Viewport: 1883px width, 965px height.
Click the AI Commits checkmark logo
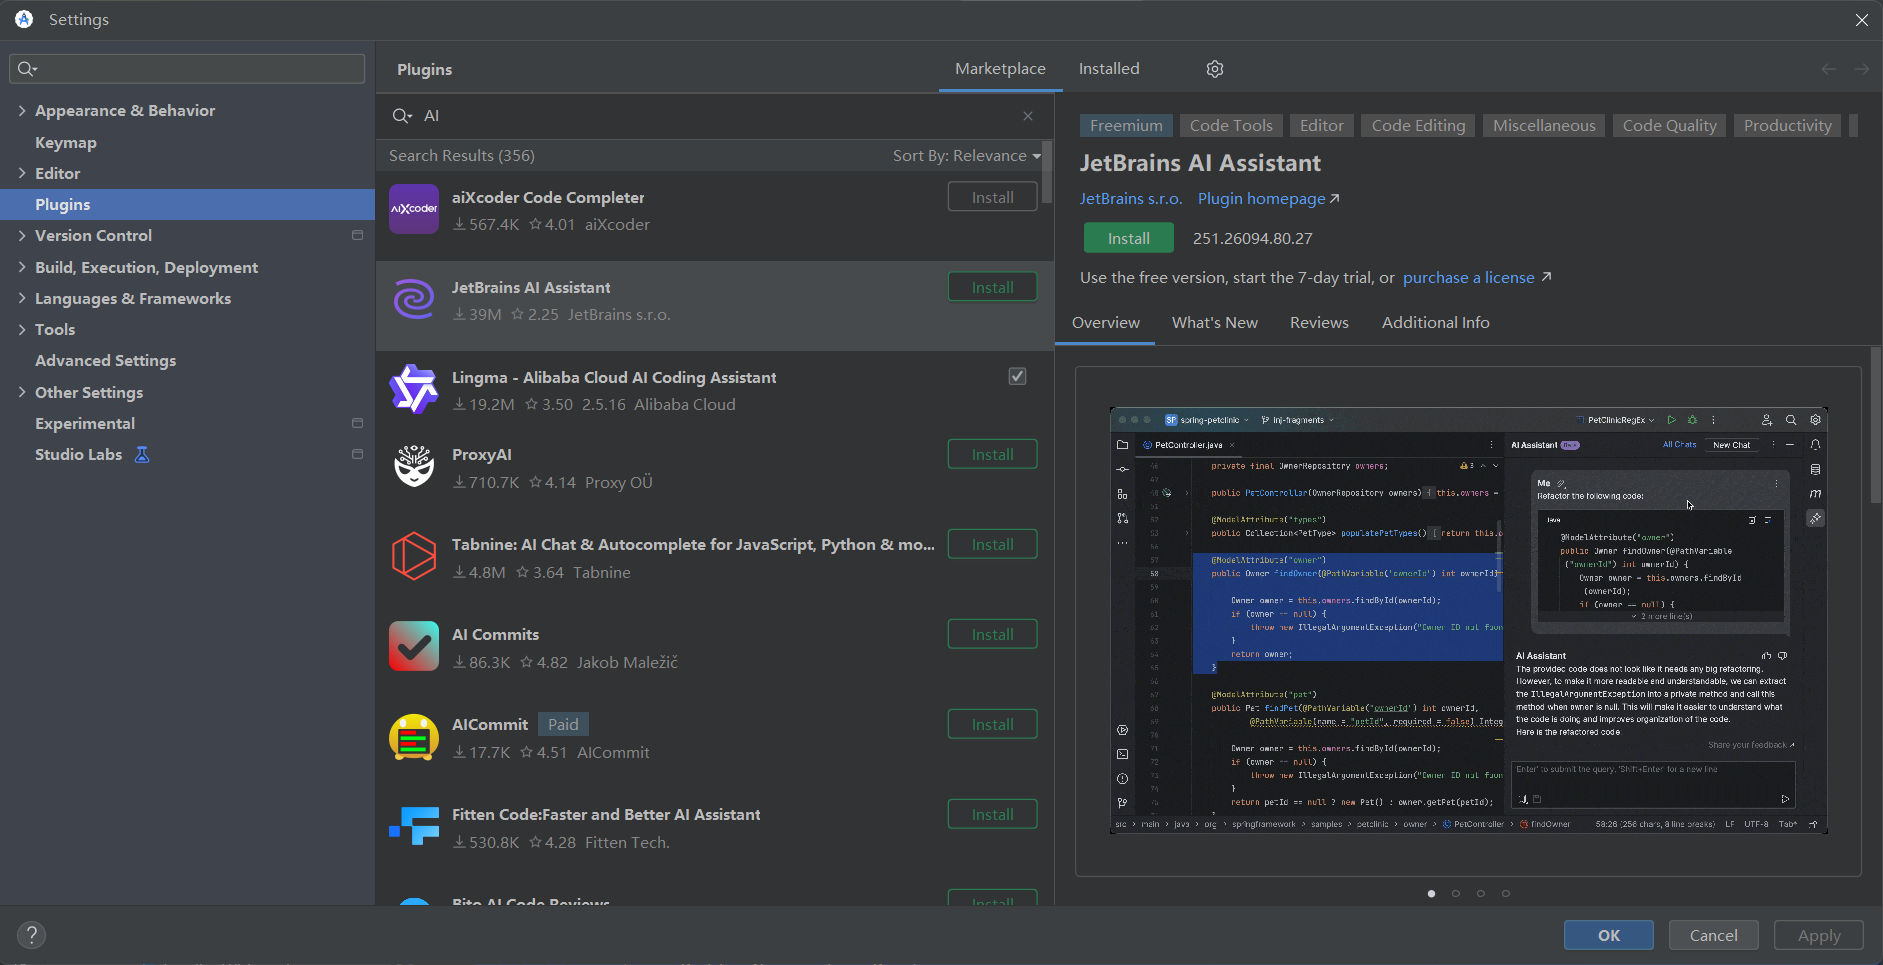[414, 647]
